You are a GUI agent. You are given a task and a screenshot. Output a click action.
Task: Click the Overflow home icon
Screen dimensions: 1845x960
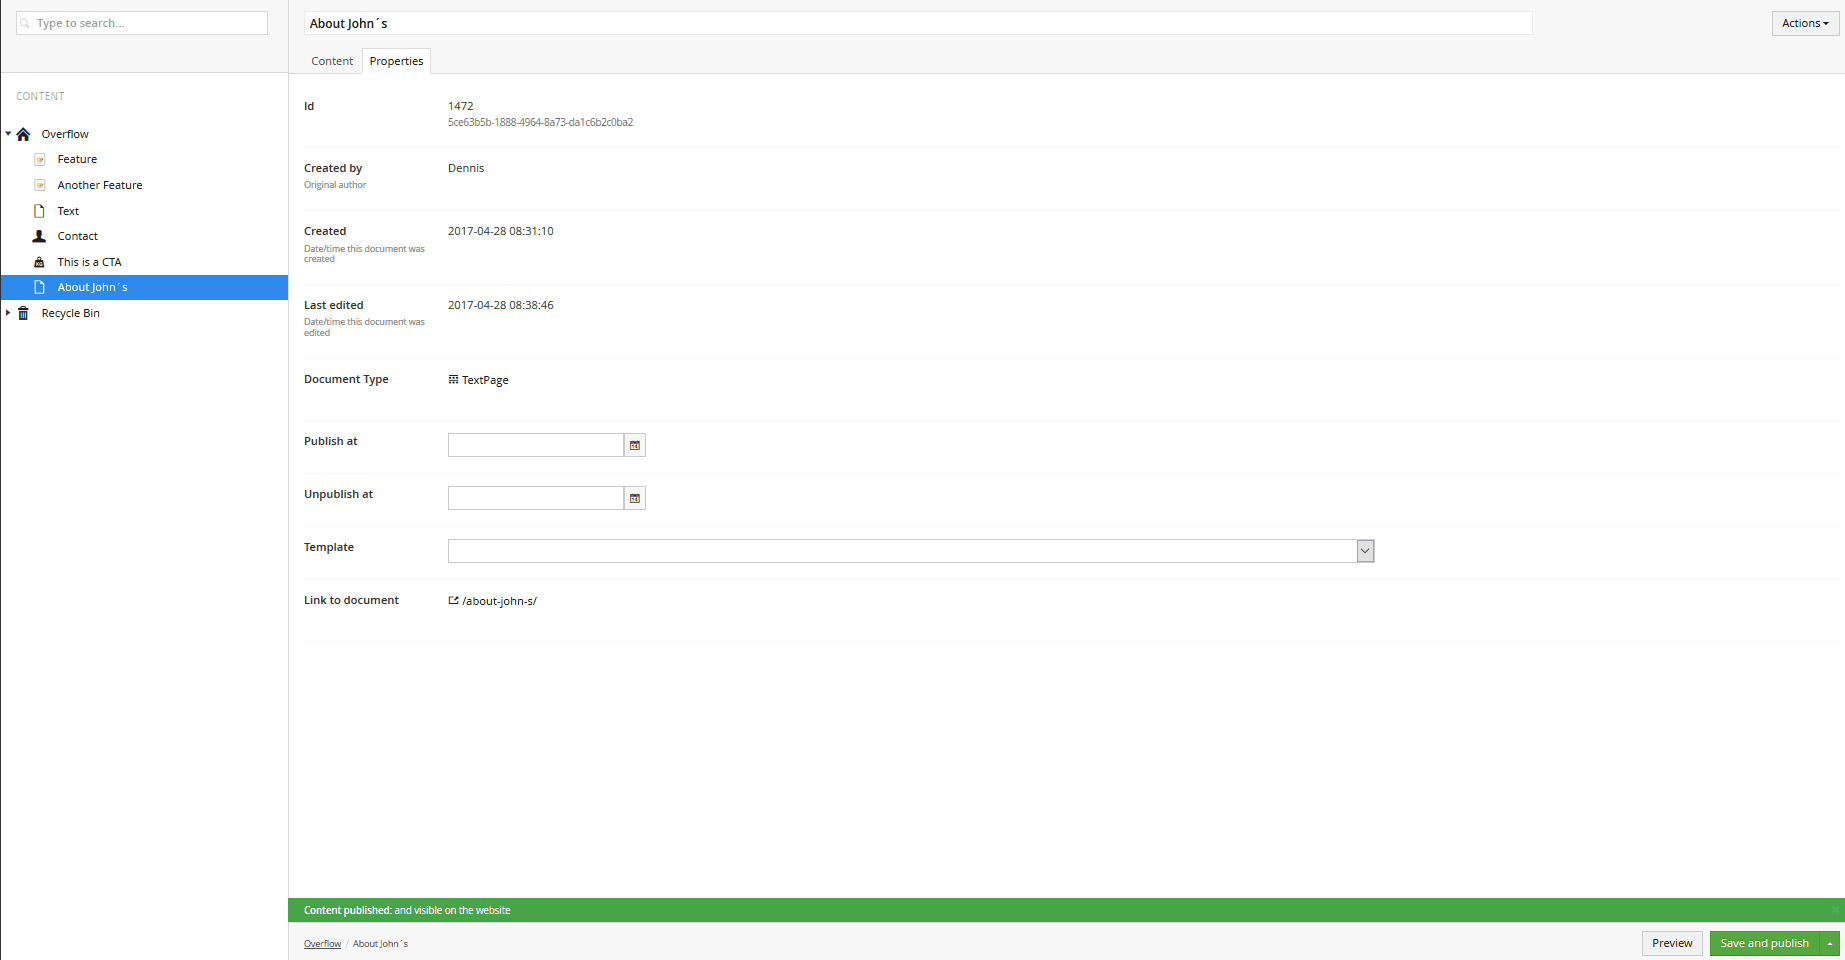click(x=24, y=134)
